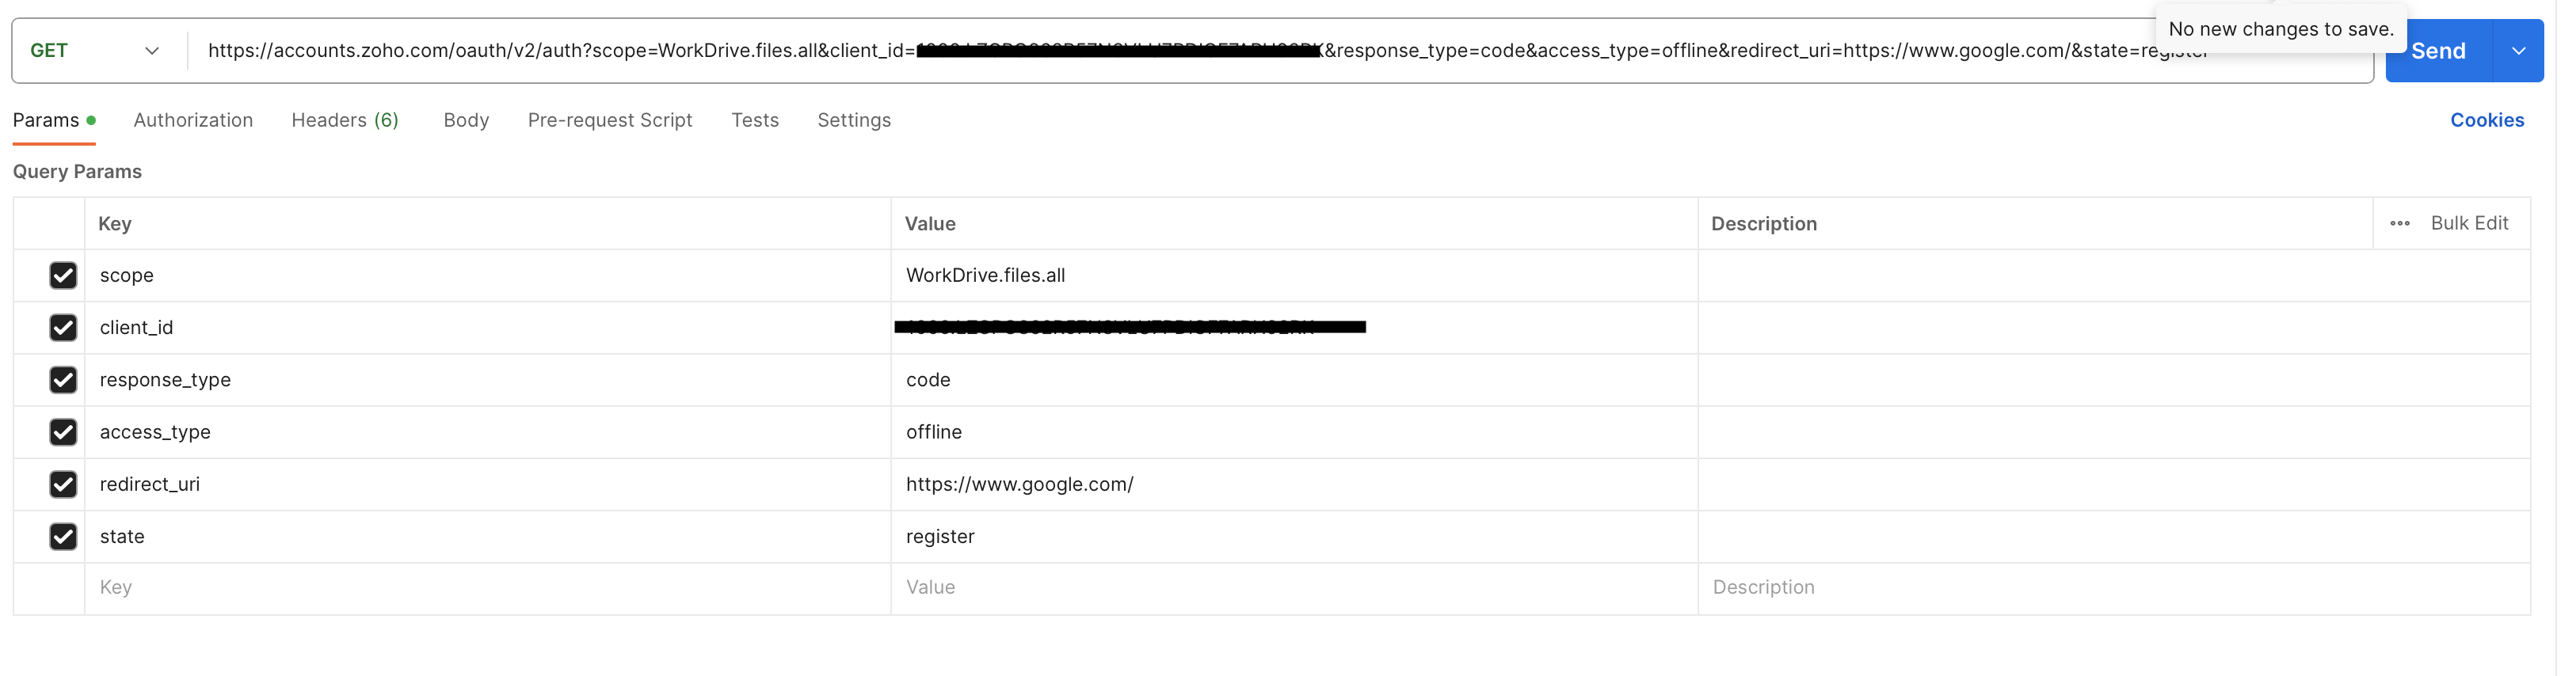Click the empty new Key field
The height and width of the screenshot is (676, 2576).
tap(488, 588)
